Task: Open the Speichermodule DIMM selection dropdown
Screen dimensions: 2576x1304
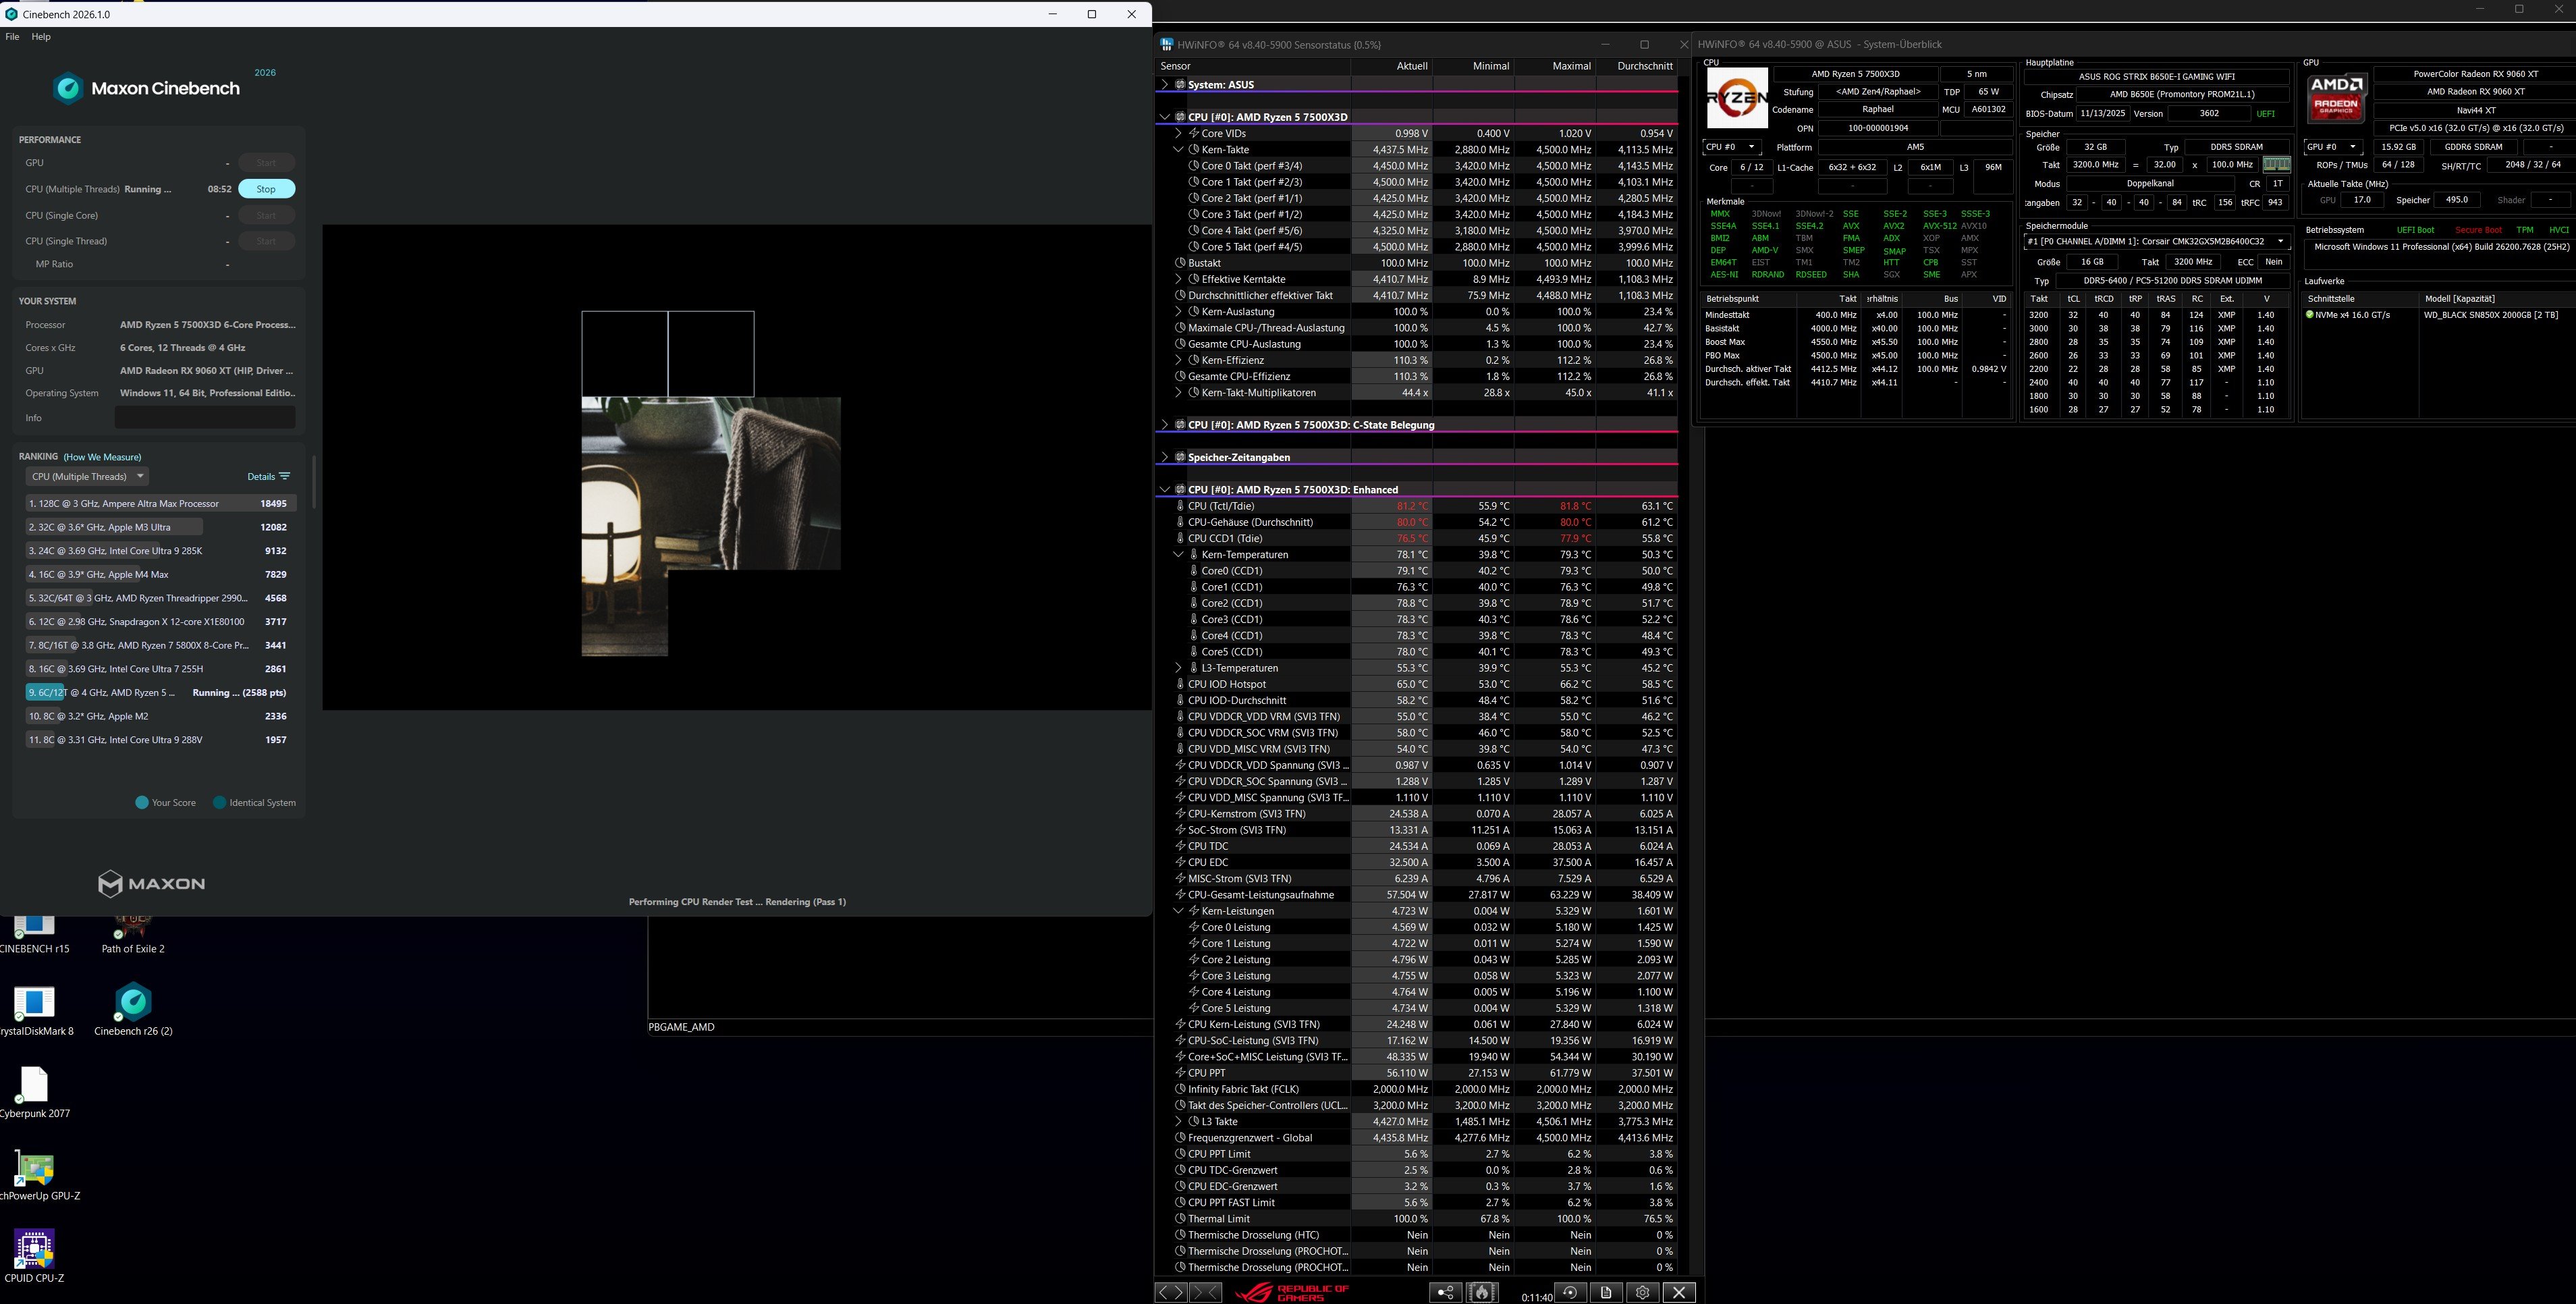Action: coord(2156,241)
